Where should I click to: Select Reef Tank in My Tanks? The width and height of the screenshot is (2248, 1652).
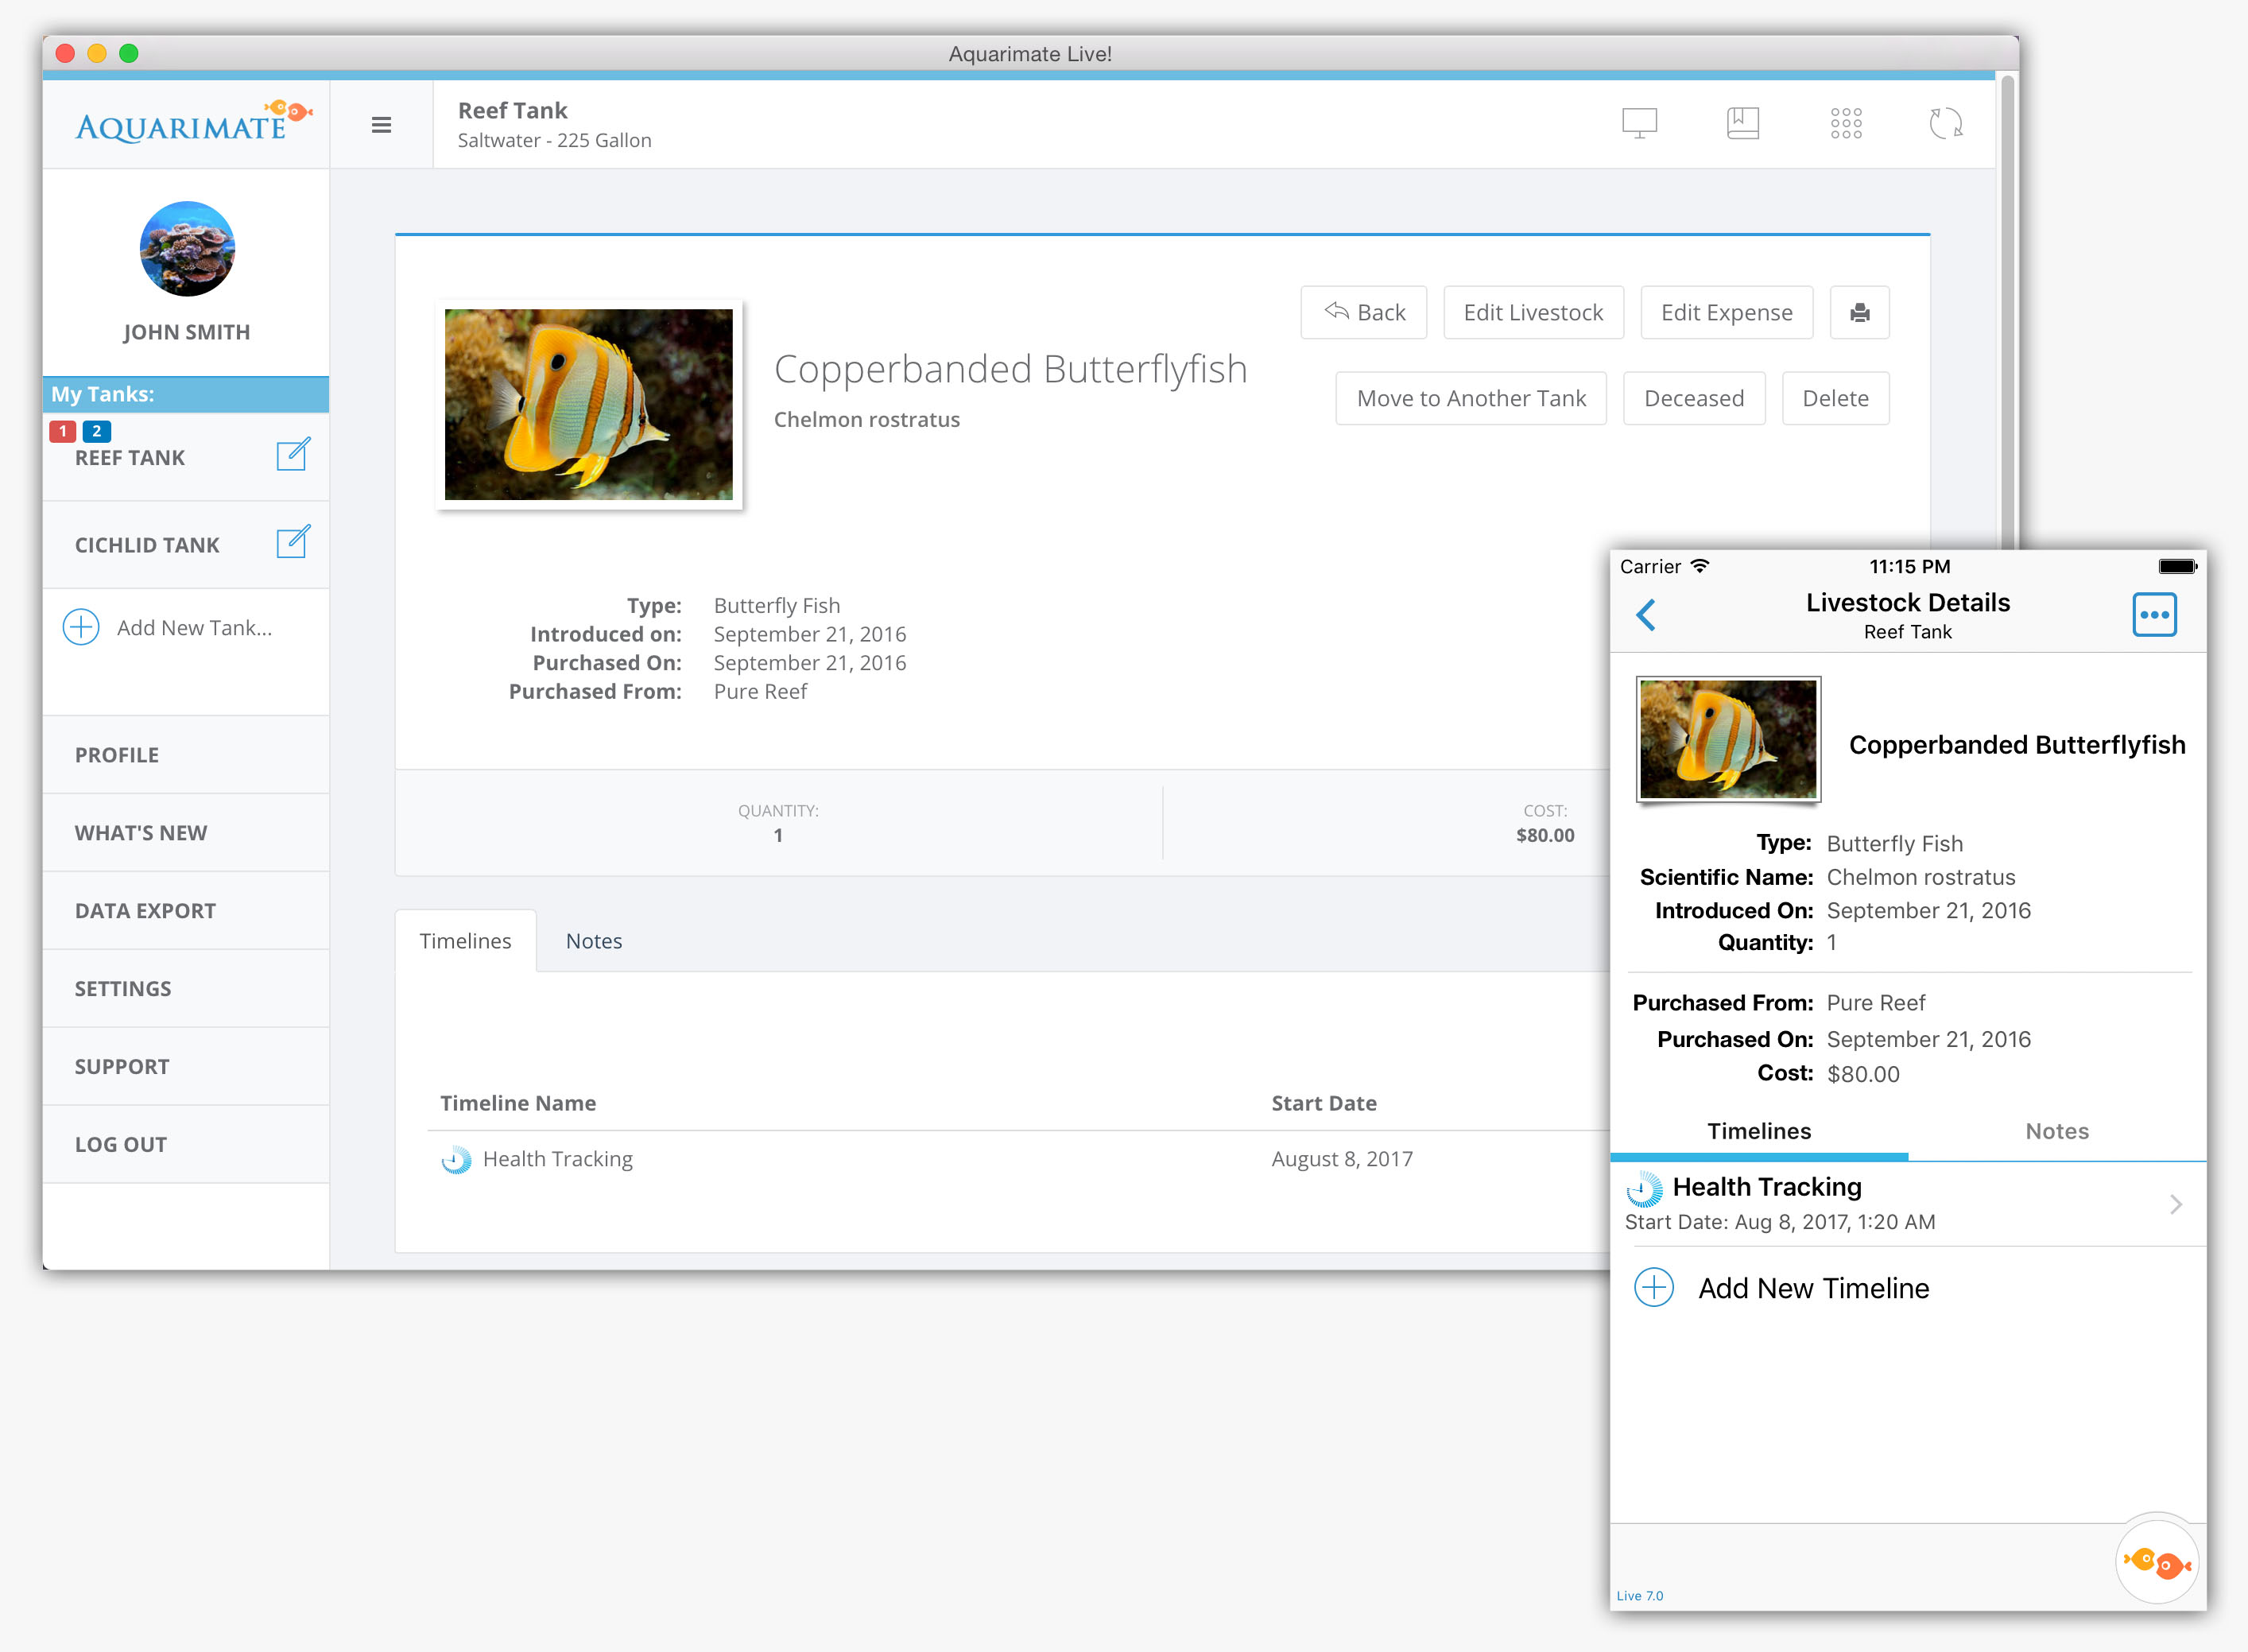tap(130, 458)
